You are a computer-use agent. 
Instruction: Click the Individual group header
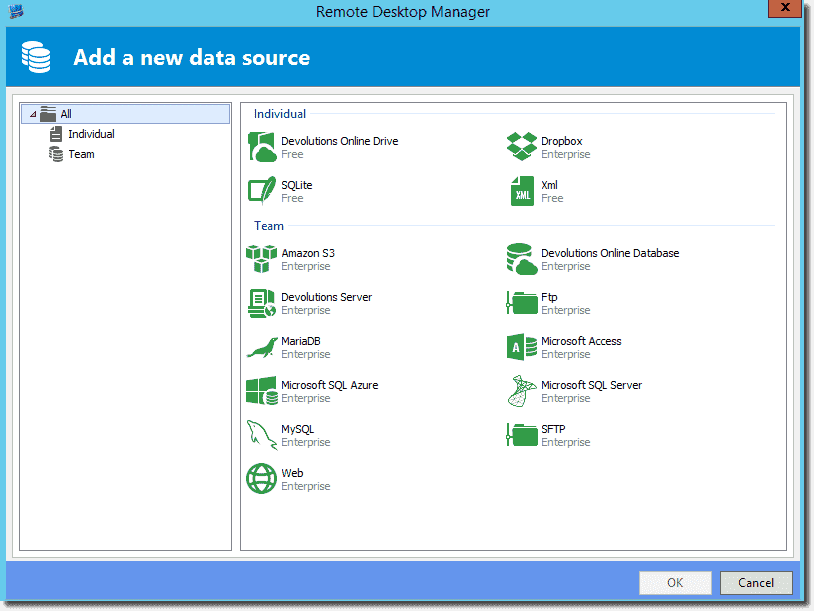click(x=280, y=114)
